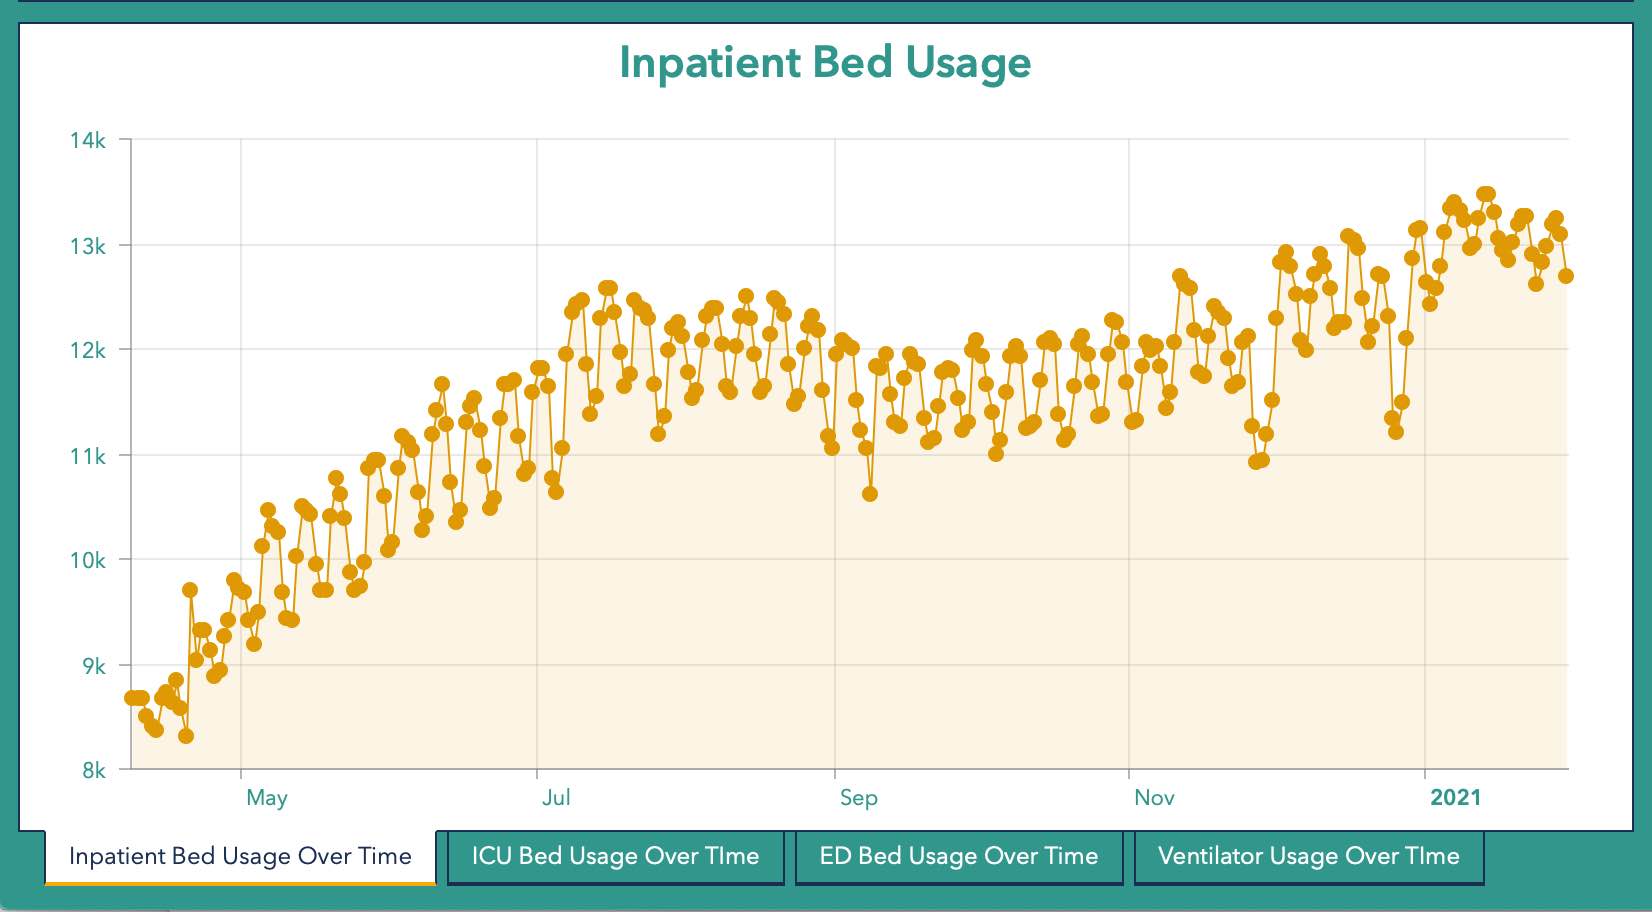Click the 14k y-axis label

tap(88, 141)
